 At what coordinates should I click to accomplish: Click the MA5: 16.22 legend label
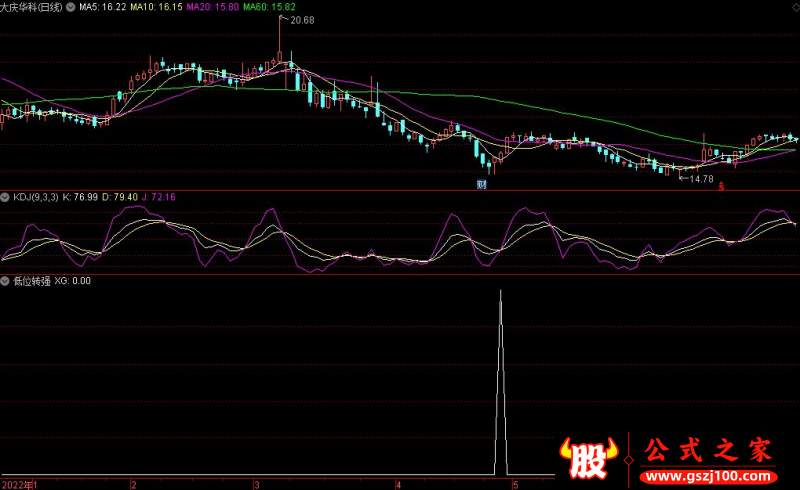(102, 7)
